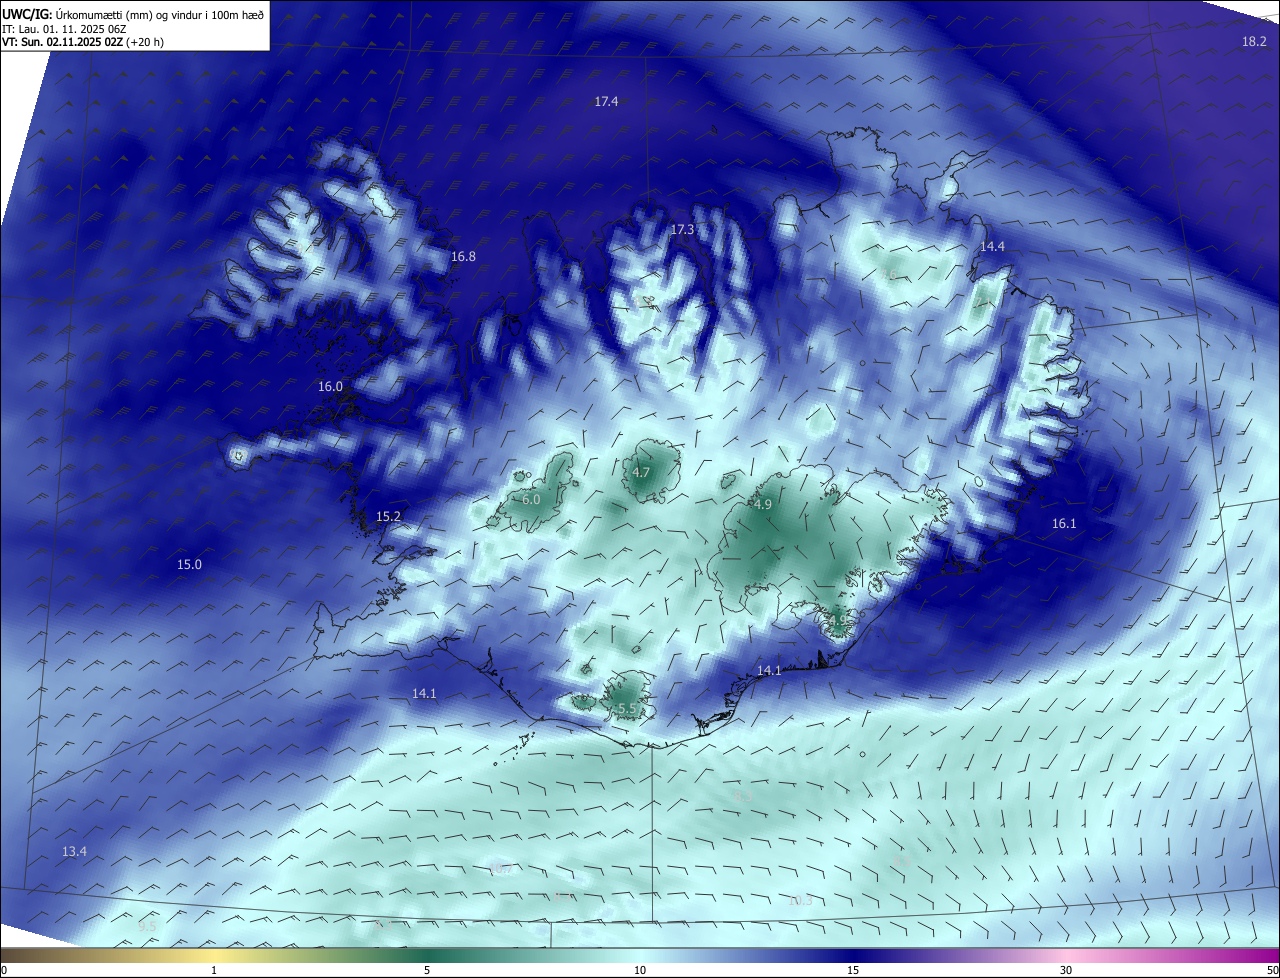Pick the 15.2 value label

point(388,517)
